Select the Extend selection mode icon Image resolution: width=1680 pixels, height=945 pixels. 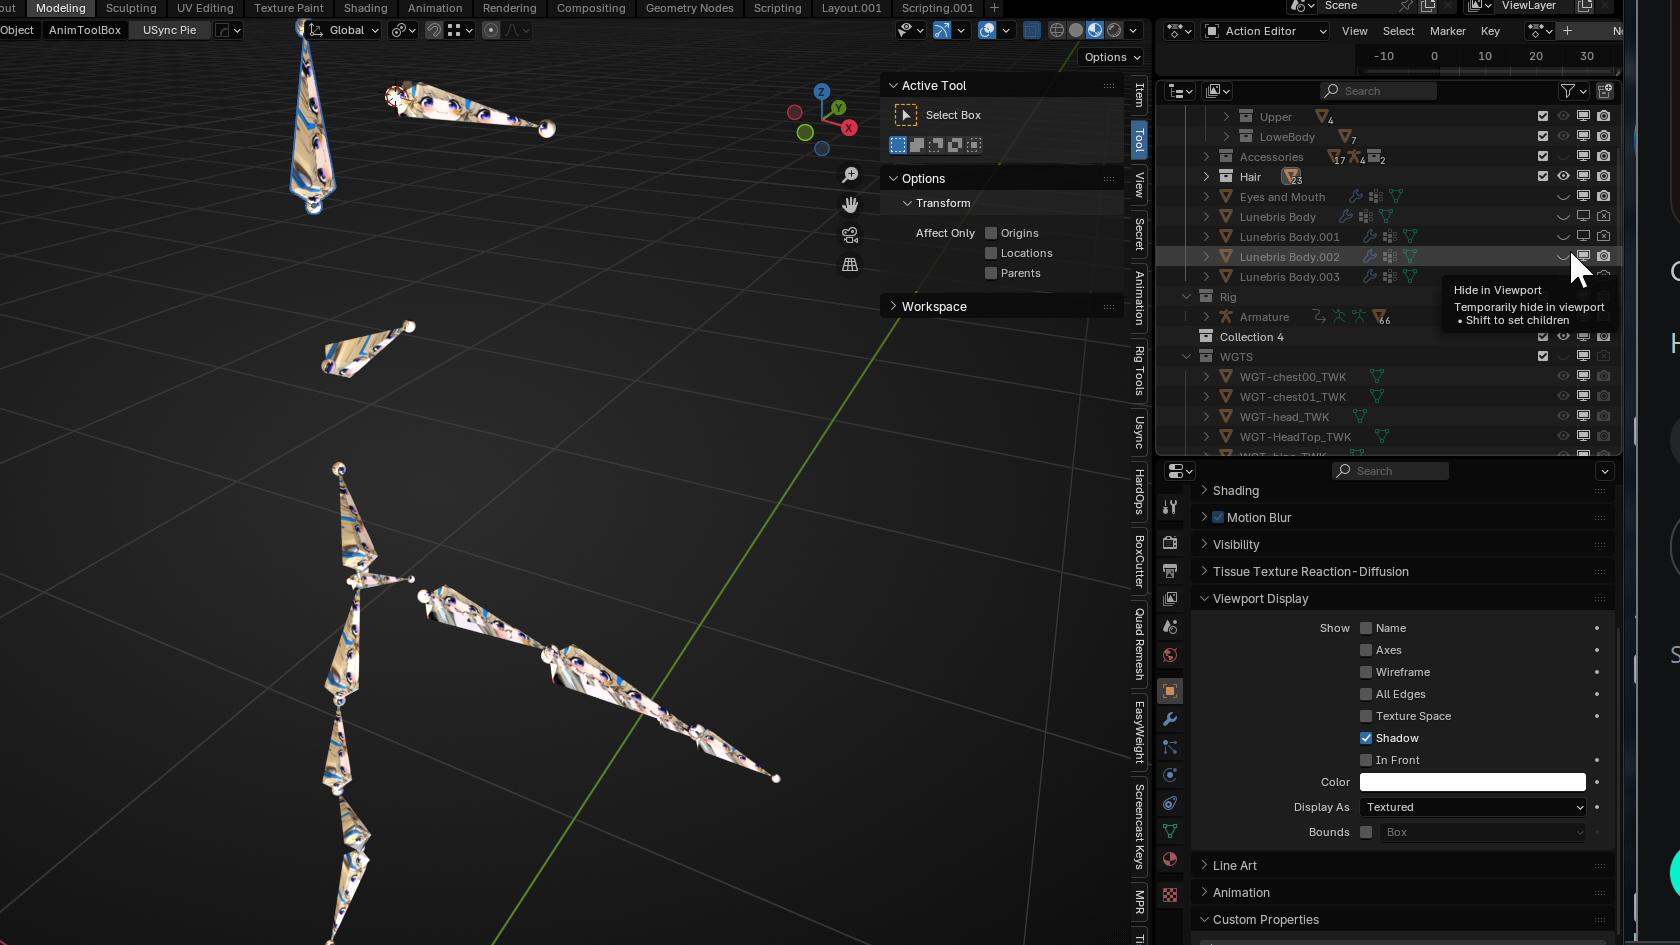917,145
